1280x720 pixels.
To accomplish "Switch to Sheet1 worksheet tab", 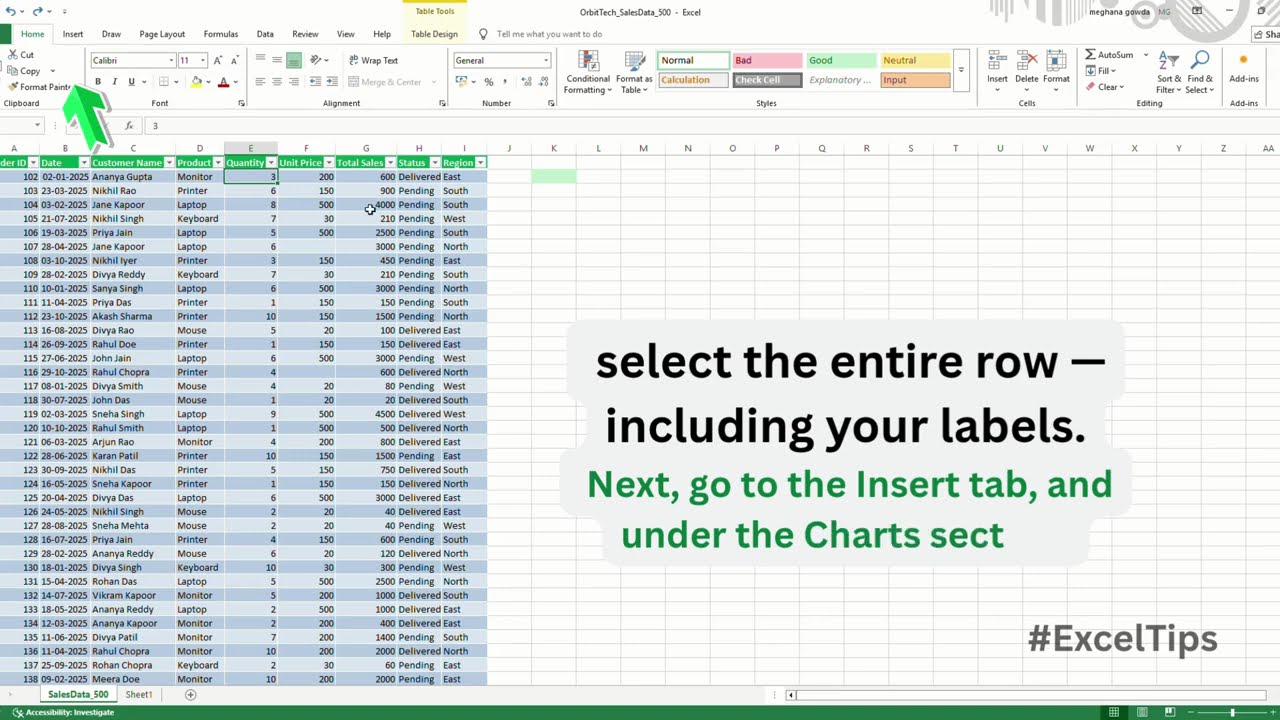I will pos(139,694).
